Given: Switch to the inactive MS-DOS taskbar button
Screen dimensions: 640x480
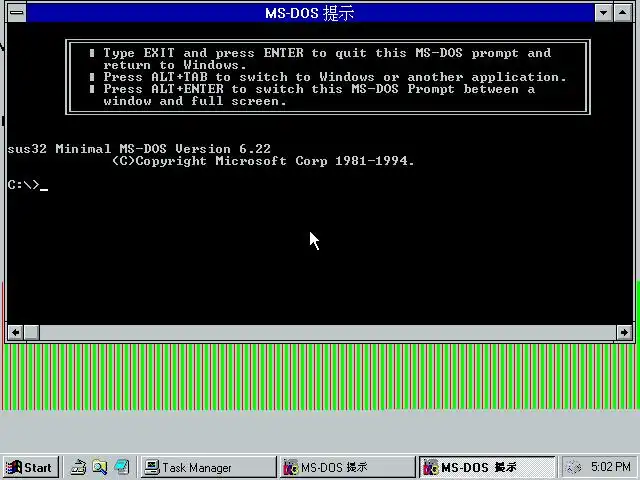Looking at the screenshot, I should (347, 467).
